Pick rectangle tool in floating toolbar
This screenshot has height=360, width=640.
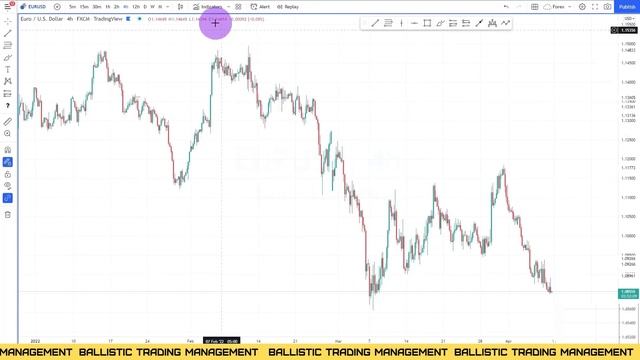[x=427, y=23]
